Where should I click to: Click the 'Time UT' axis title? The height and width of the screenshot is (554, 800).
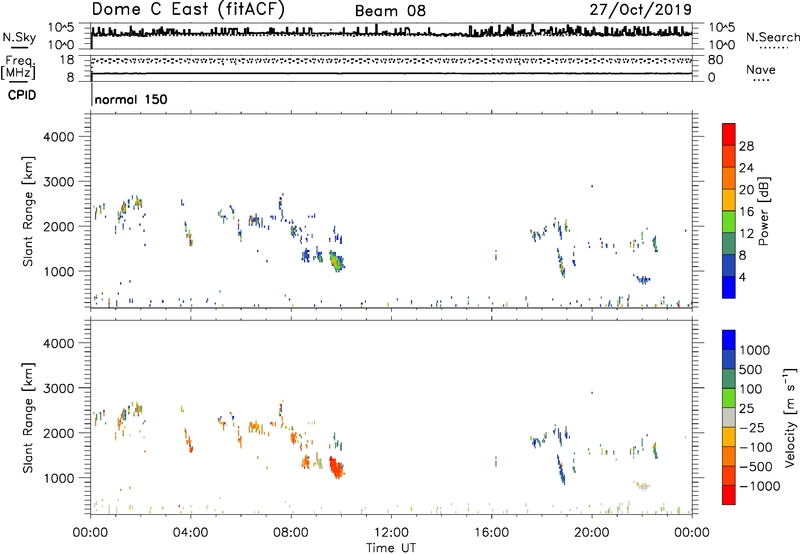[x=391, y=548]
